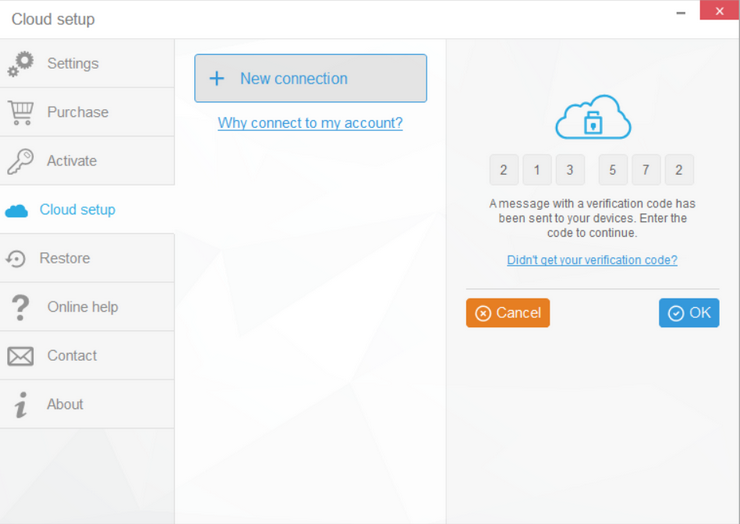Go to the Purchase section
The image size is (740, 524).
point(87,112)
